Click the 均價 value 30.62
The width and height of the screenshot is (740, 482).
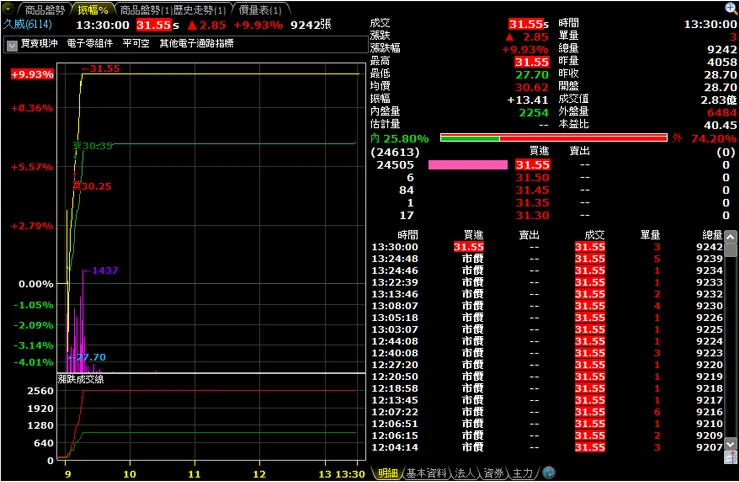(532, 88)
